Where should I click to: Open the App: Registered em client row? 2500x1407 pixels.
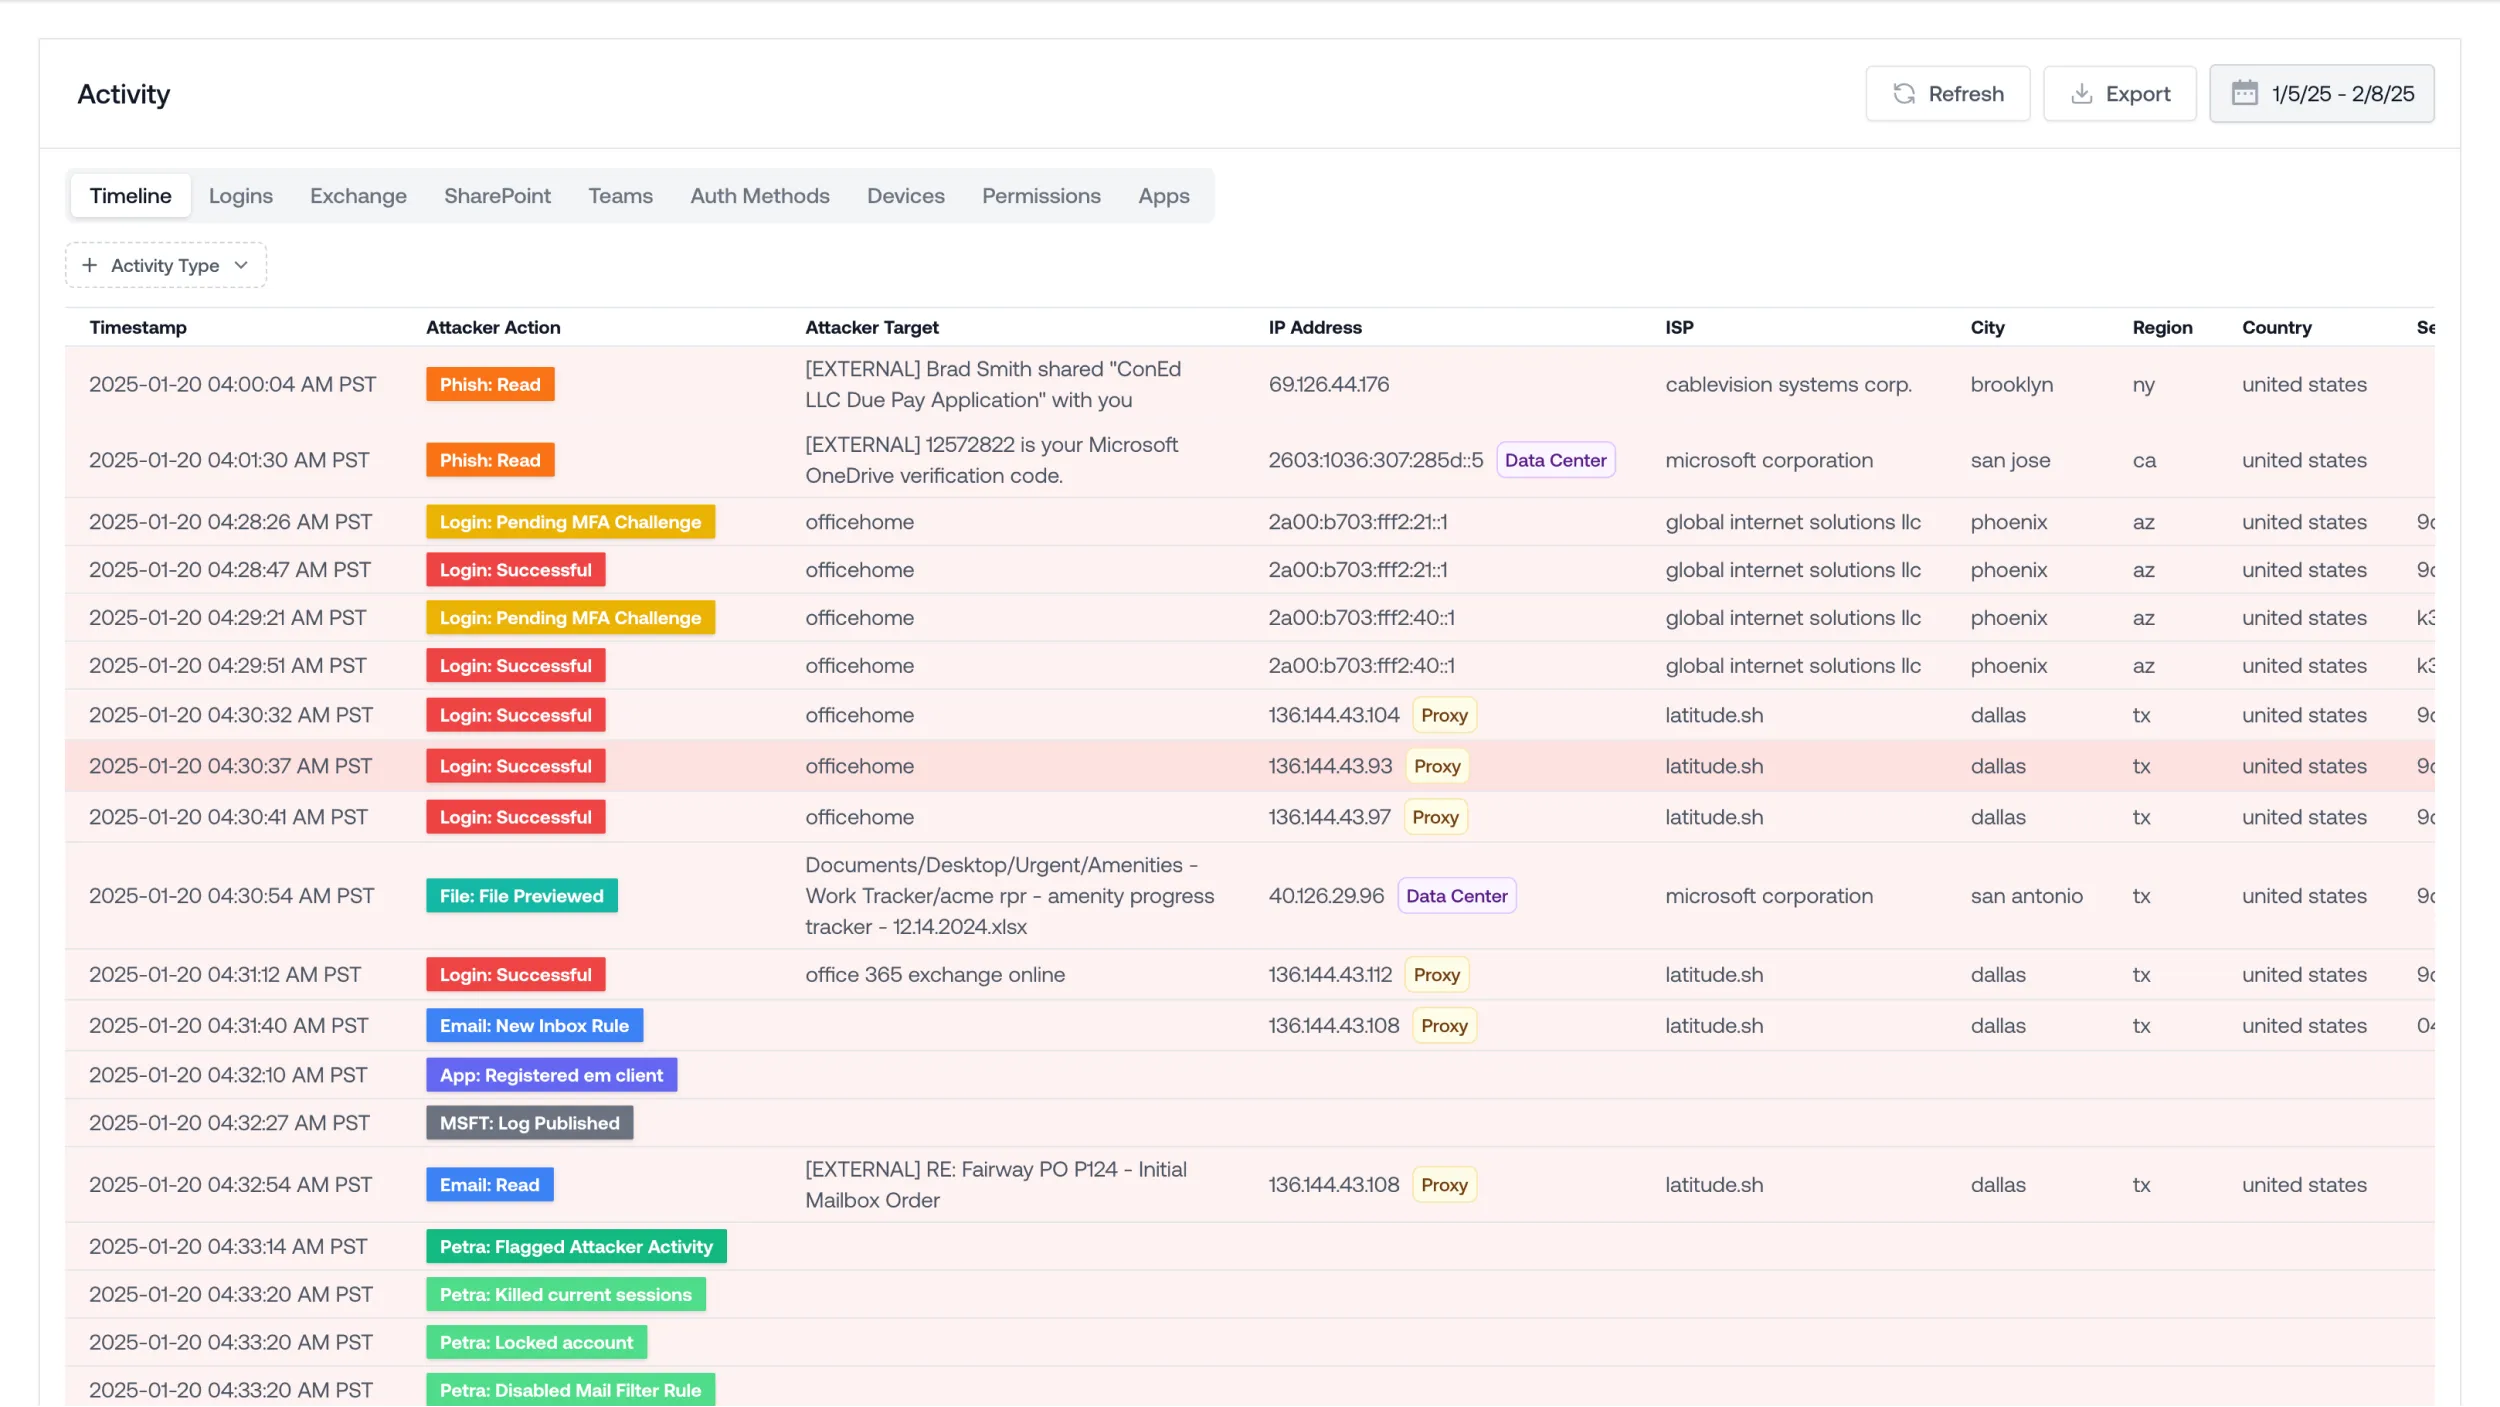tap(551, 1075)
